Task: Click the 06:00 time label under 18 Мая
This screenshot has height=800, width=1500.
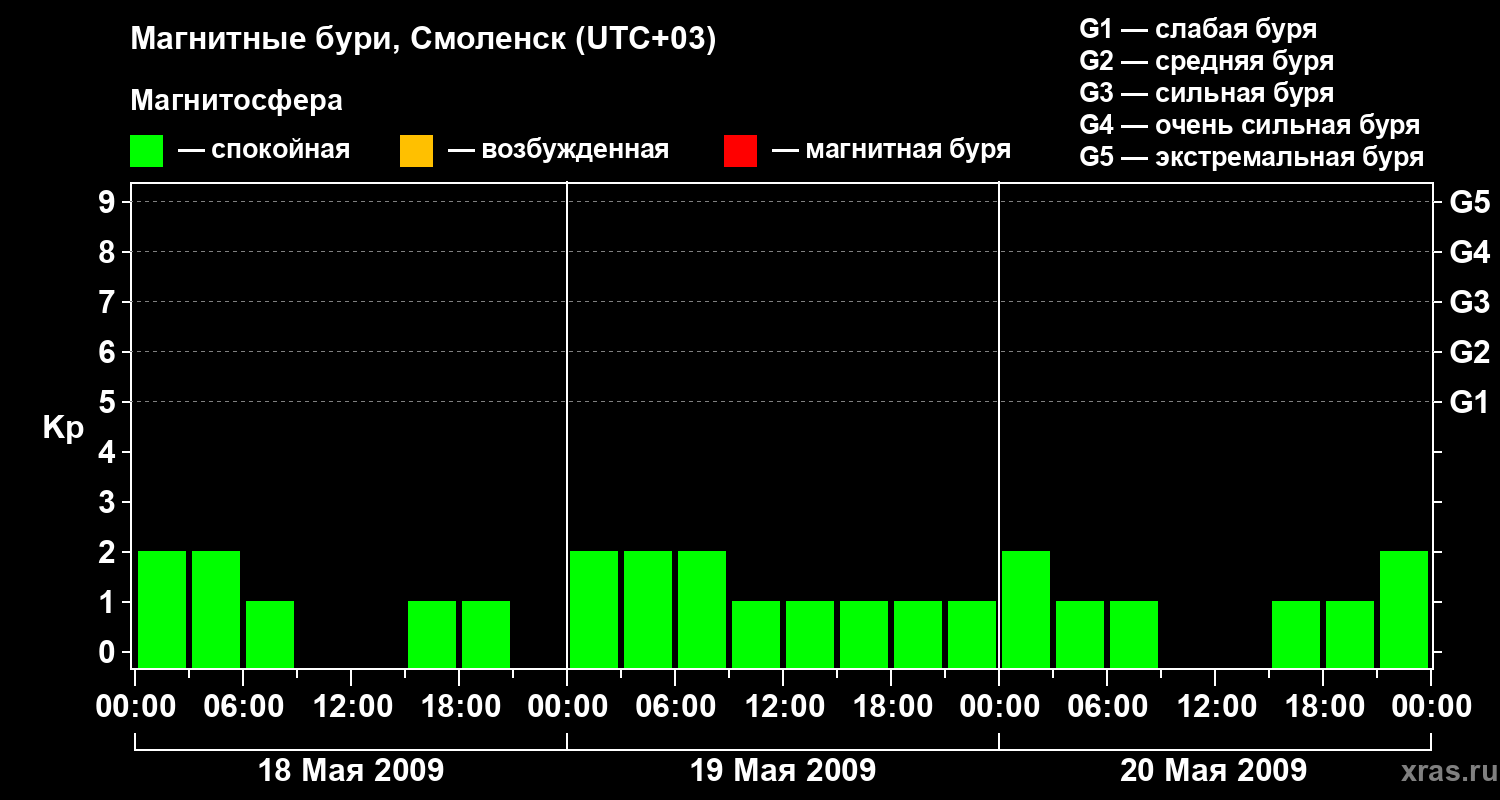Action: tap(243, 707)
